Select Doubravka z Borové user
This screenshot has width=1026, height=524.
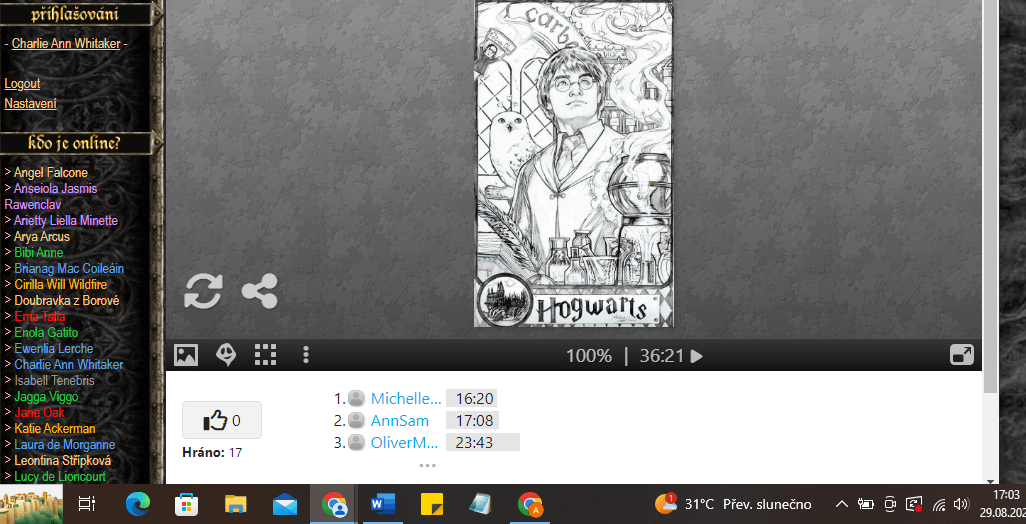pyautogui.click(x=67, y=300)
